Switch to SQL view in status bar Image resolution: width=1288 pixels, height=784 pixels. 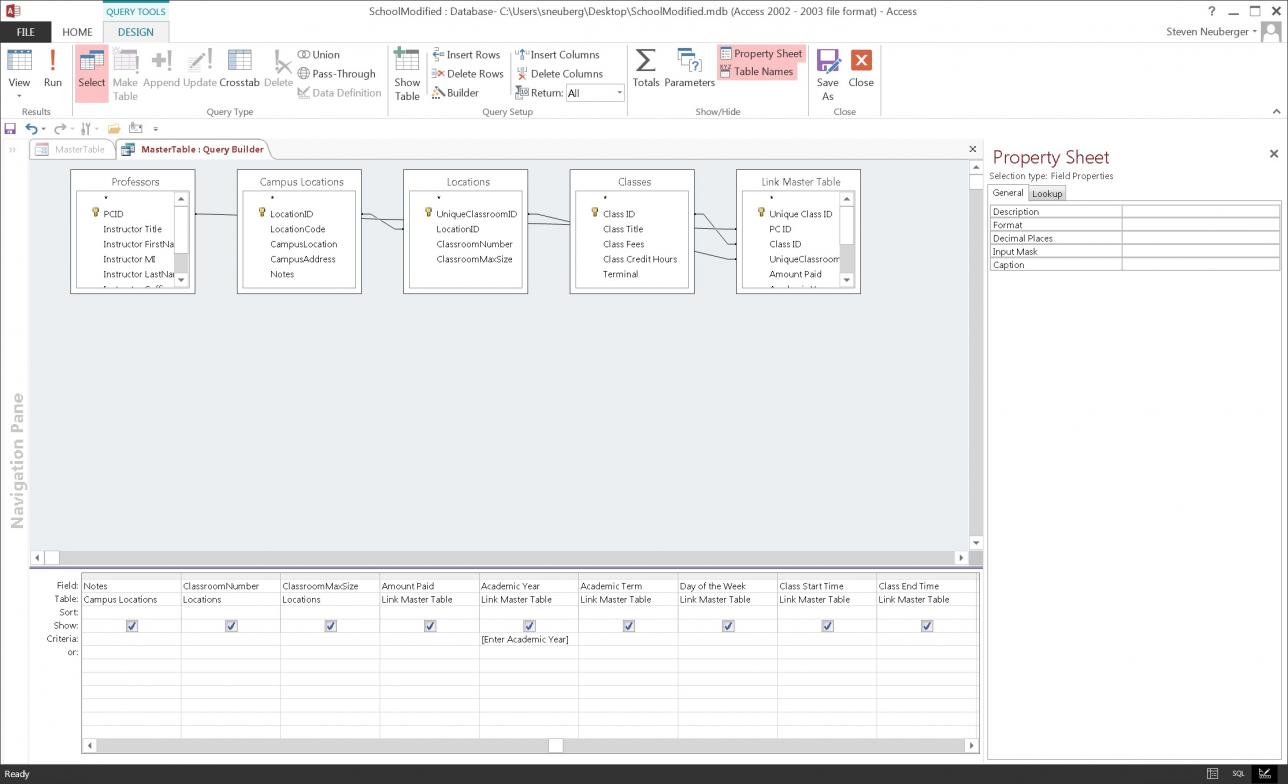pos(1238,774)
